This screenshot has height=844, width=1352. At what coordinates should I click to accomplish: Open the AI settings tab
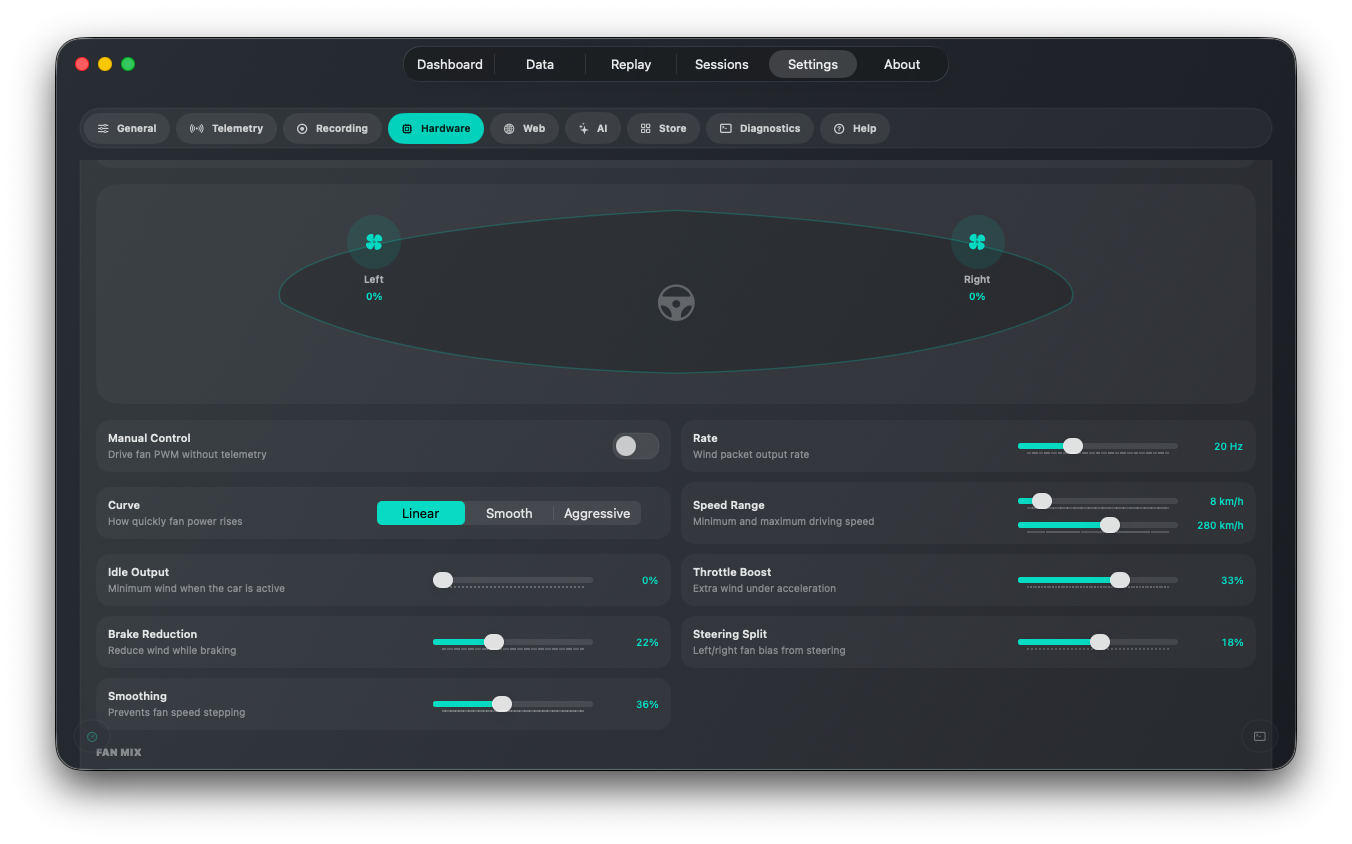coord(593,128)
